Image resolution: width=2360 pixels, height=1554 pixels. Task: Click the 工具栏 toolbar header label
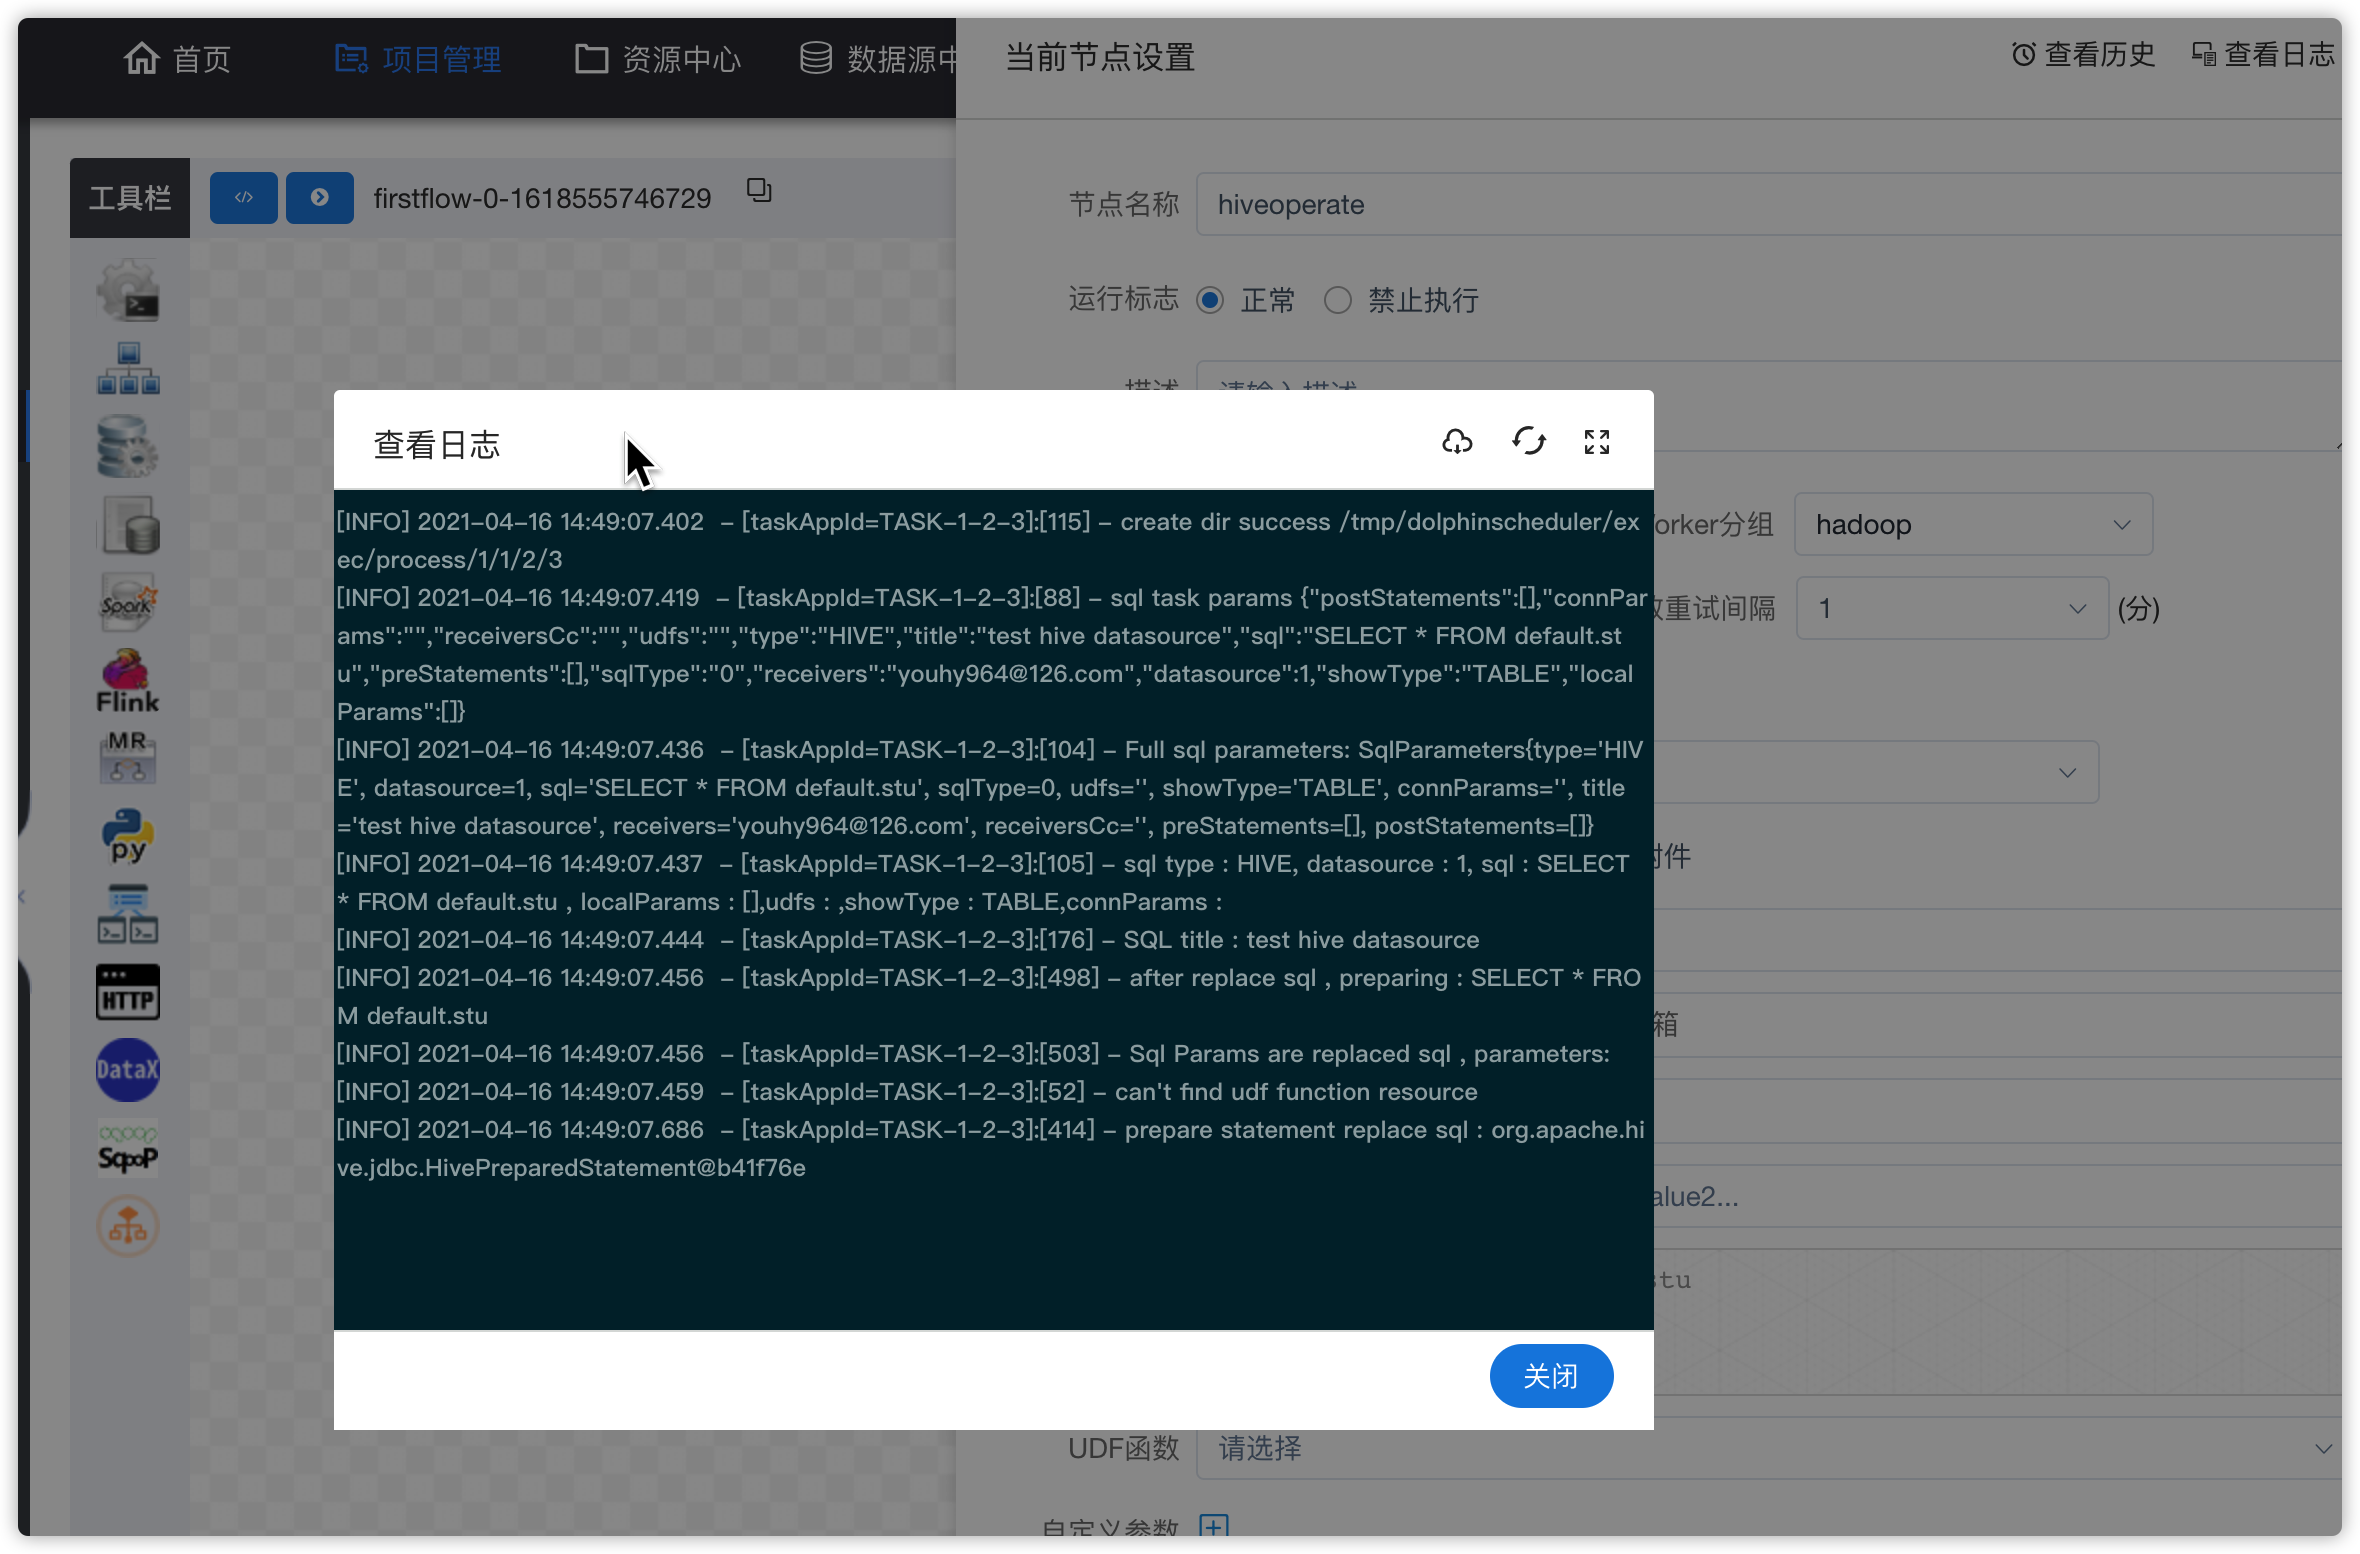click(130, 197)
